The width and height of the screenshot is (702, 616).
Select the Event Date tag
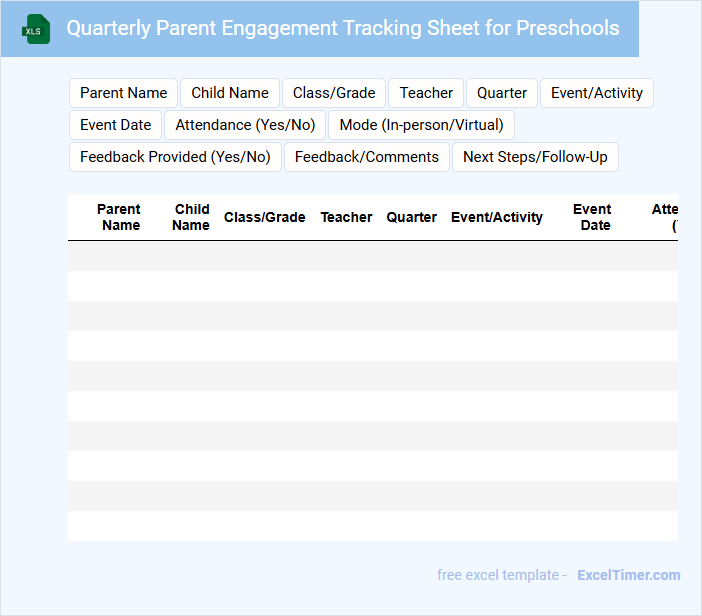click(115, 125)
